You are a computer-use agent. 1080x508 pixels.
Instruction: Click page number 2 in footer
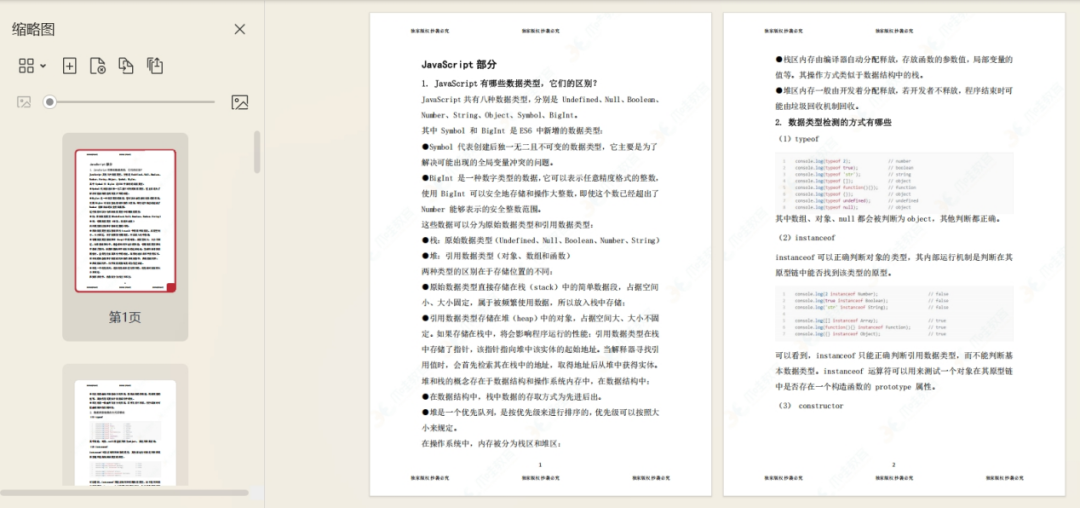coord(893,465)
